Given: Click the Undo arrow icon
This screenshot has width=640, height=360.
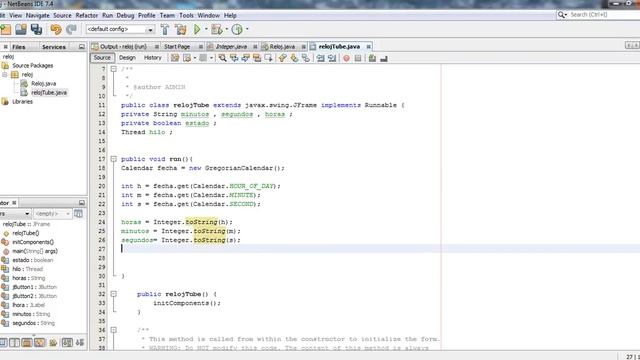Looking at the screenshot, I should (56, 29).
